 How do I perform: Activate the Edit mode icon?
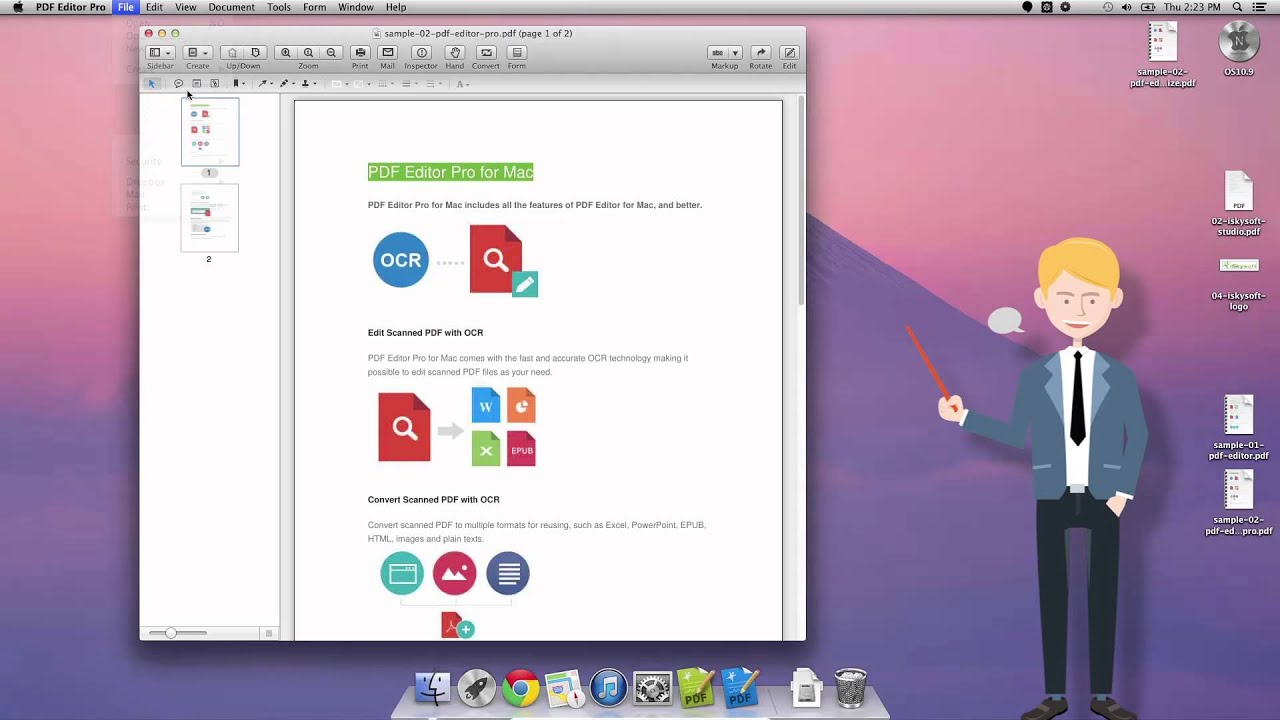789,53
